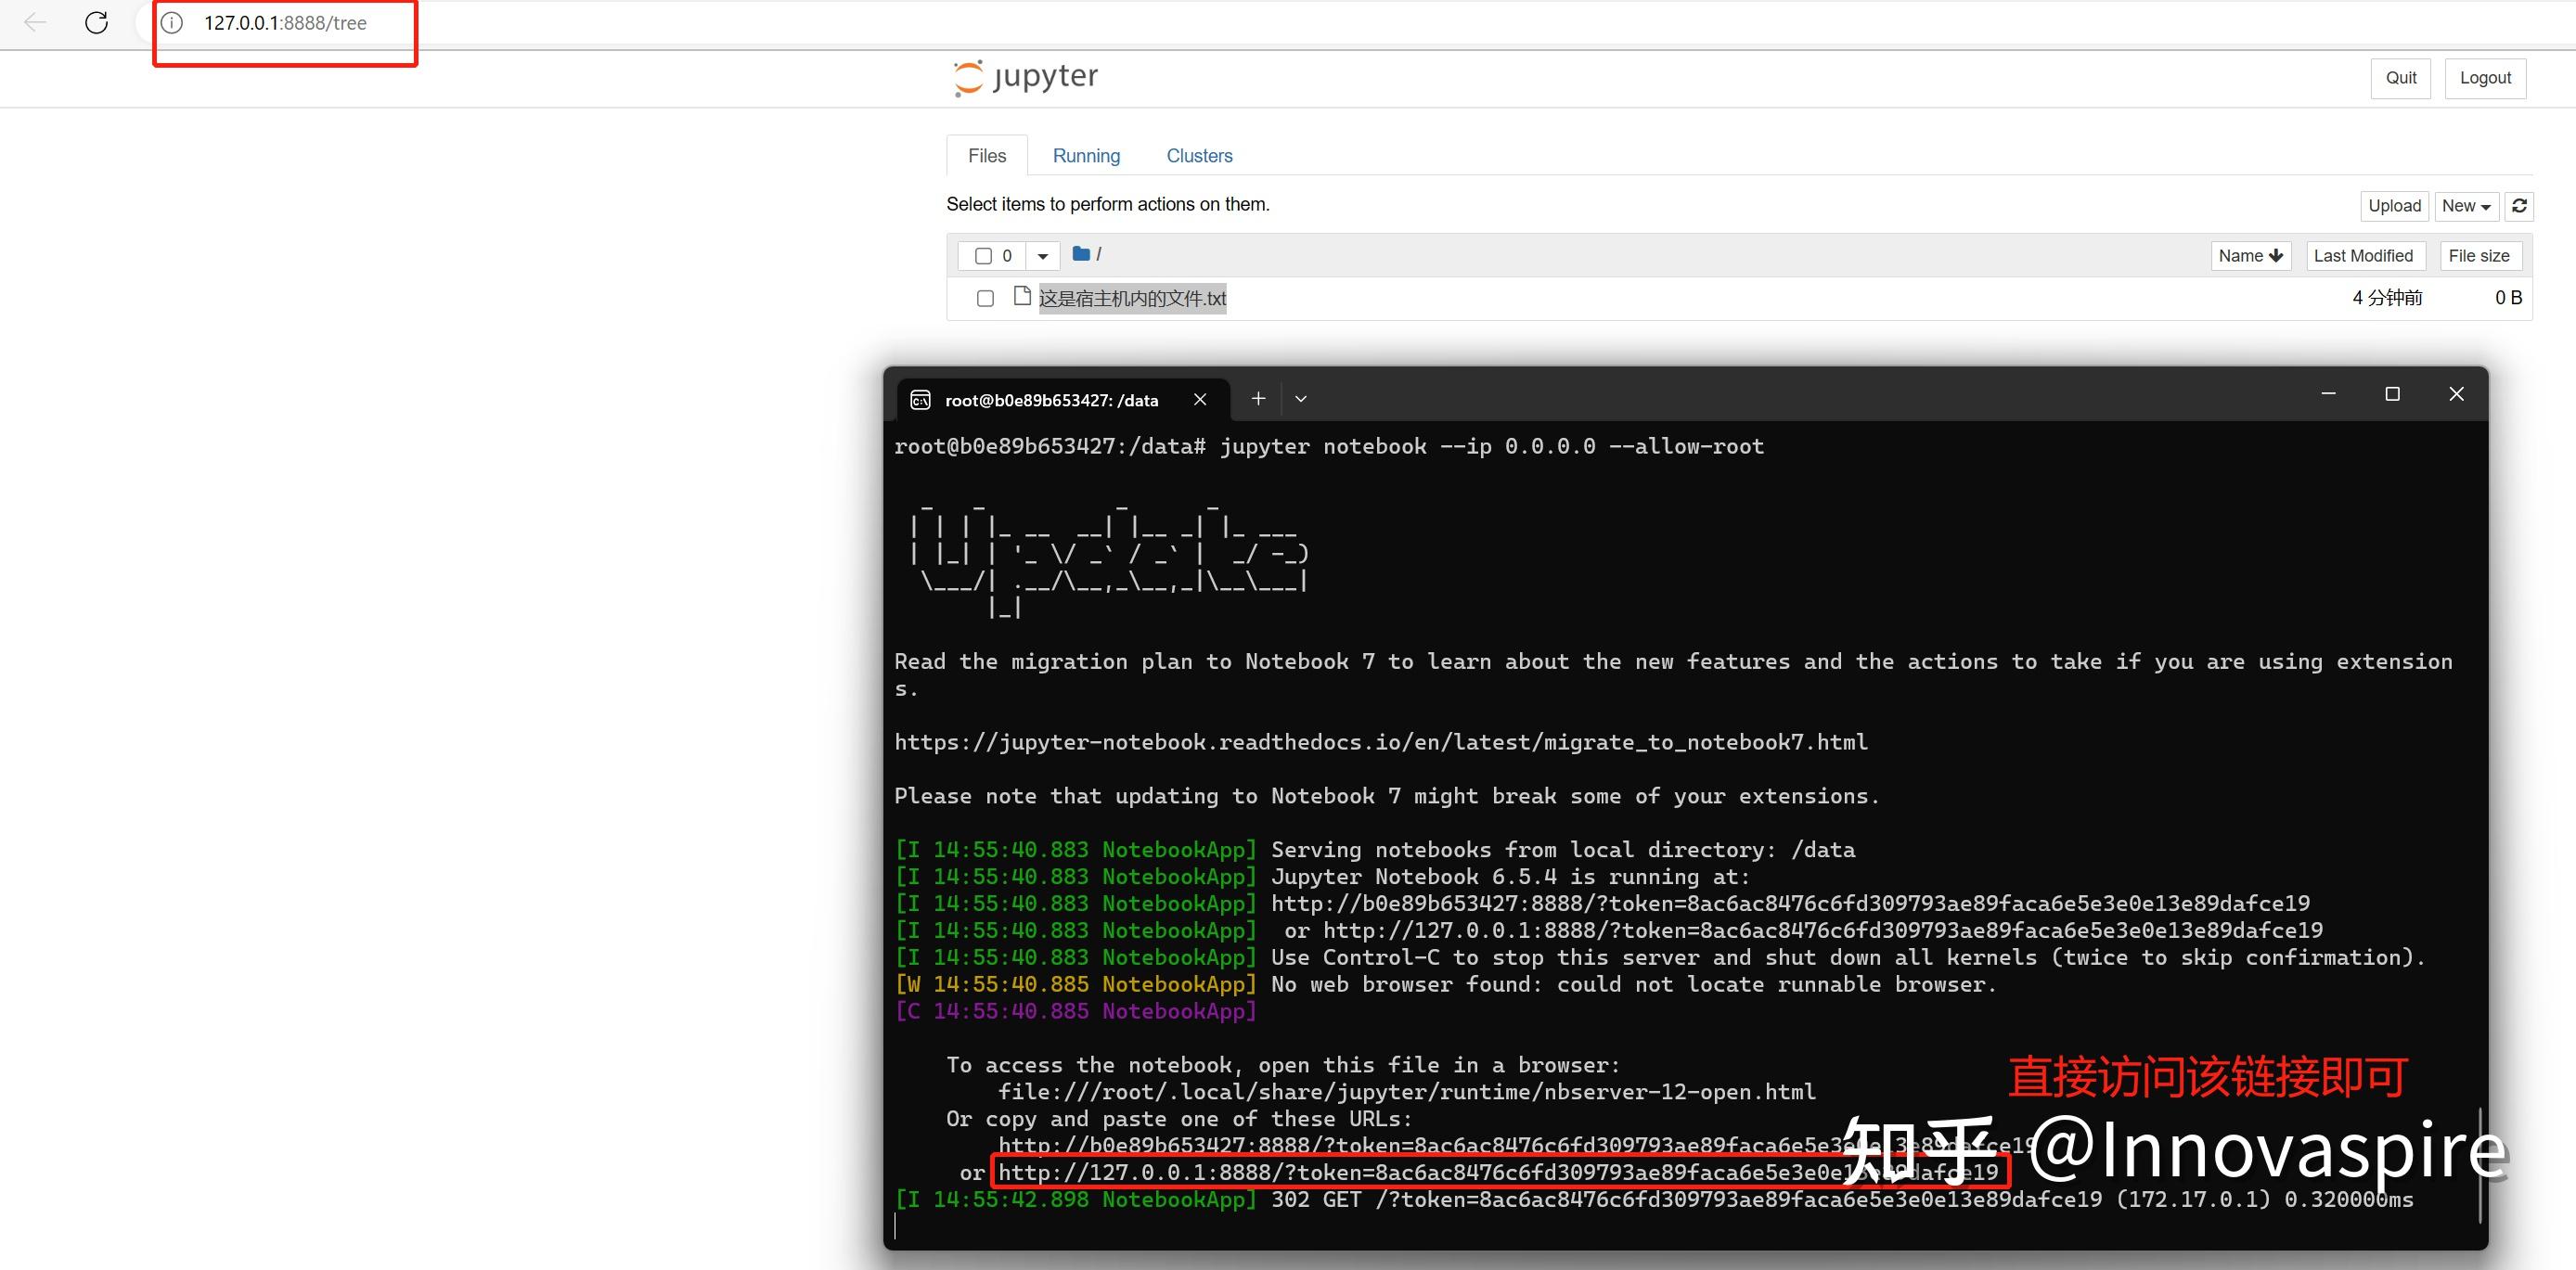
Task: Open the Files tab
Action: point(986,156)
